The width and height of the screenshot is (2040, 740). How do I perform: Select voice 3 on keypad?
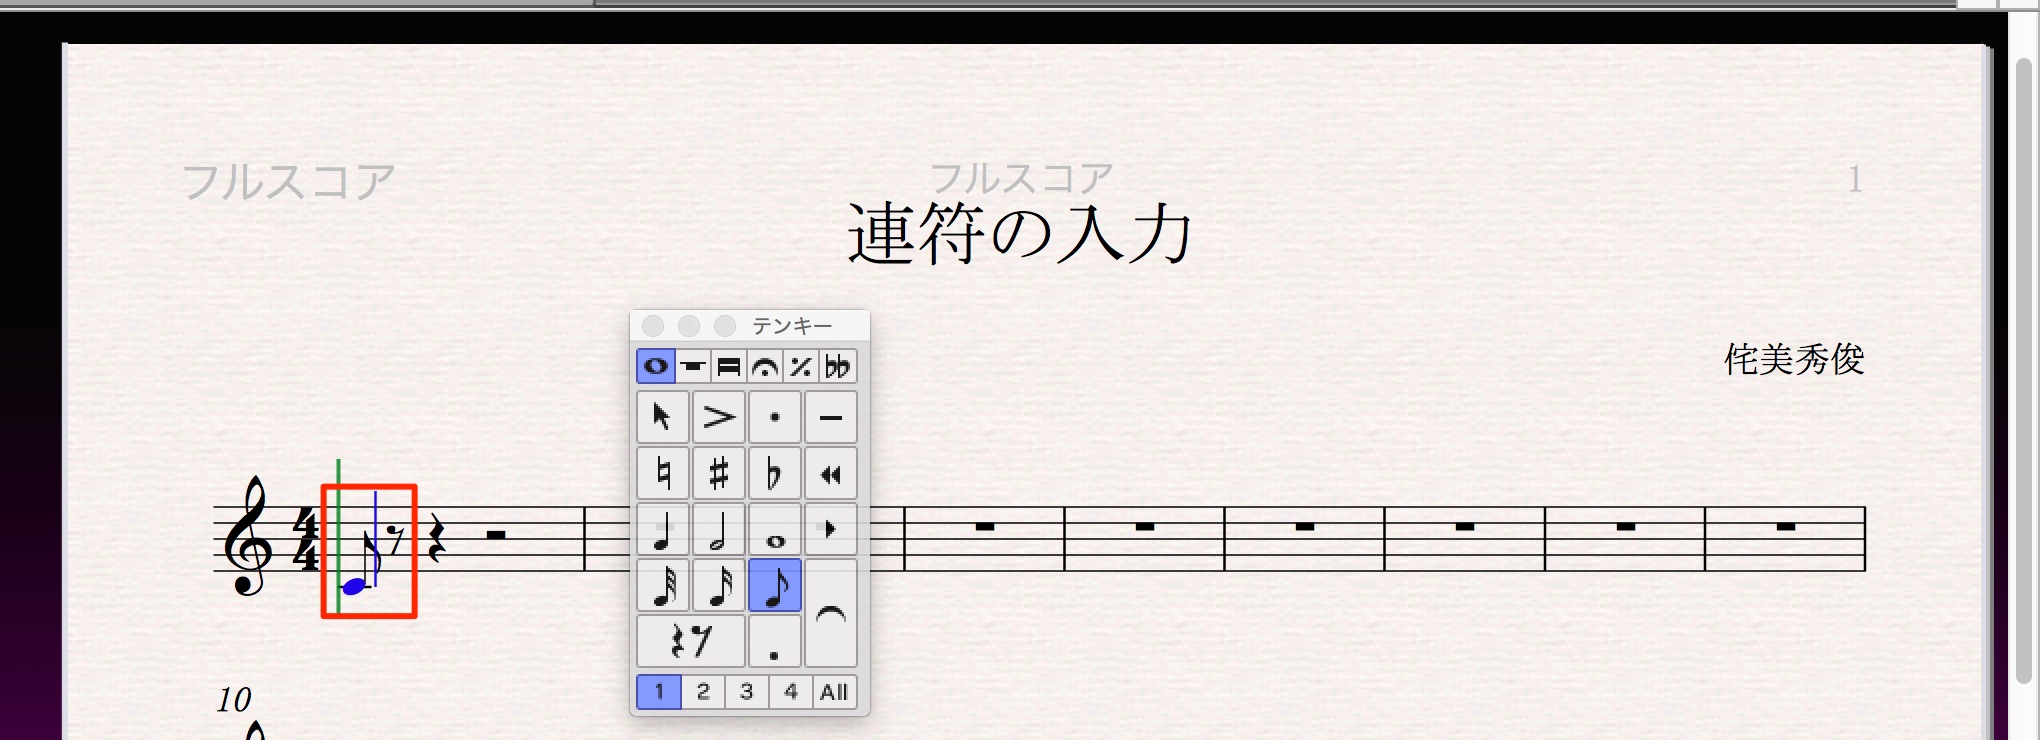tap(747, 691)
